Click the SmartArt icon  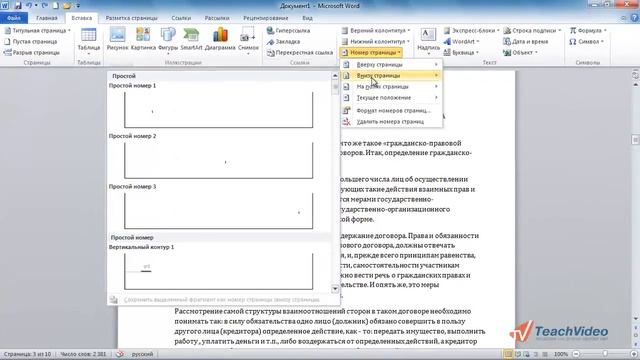coord(191,39)
